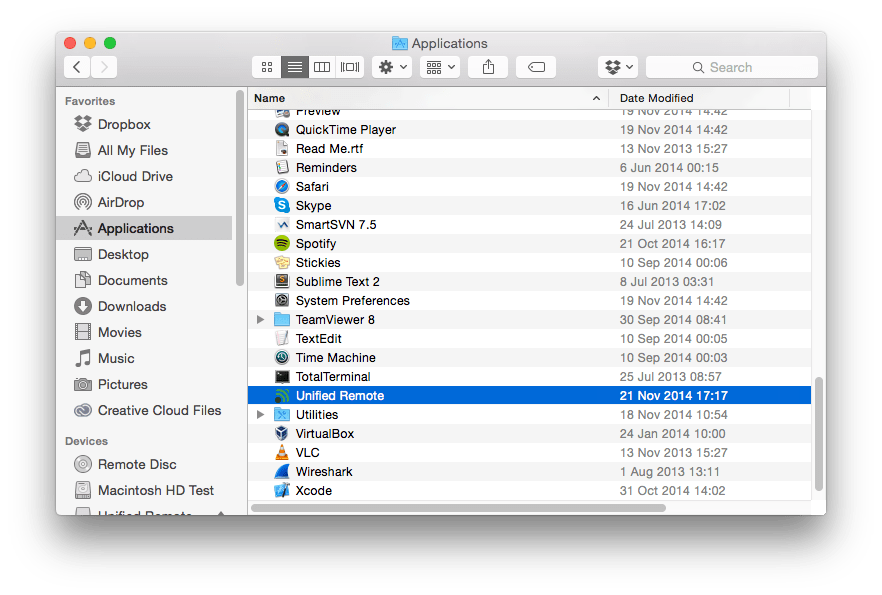Open the item arrangement dropdown
The image size is (882, 595).
[438, 67]
